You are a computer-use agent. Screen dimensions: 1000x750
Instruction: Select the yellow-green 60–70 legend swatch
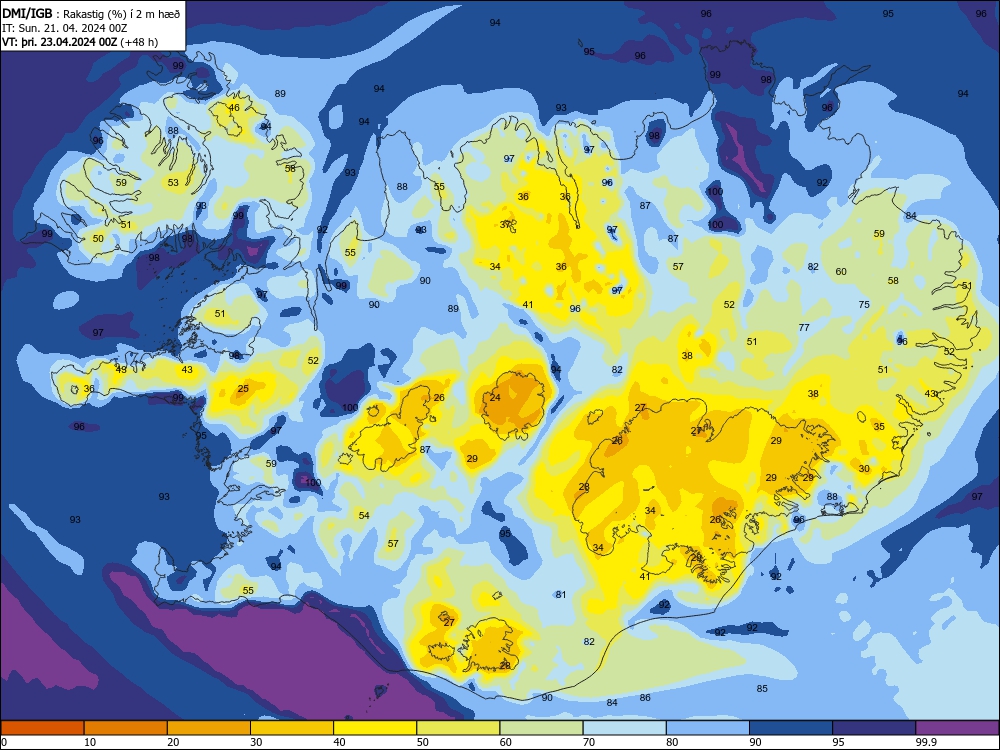tap(541, 728)
